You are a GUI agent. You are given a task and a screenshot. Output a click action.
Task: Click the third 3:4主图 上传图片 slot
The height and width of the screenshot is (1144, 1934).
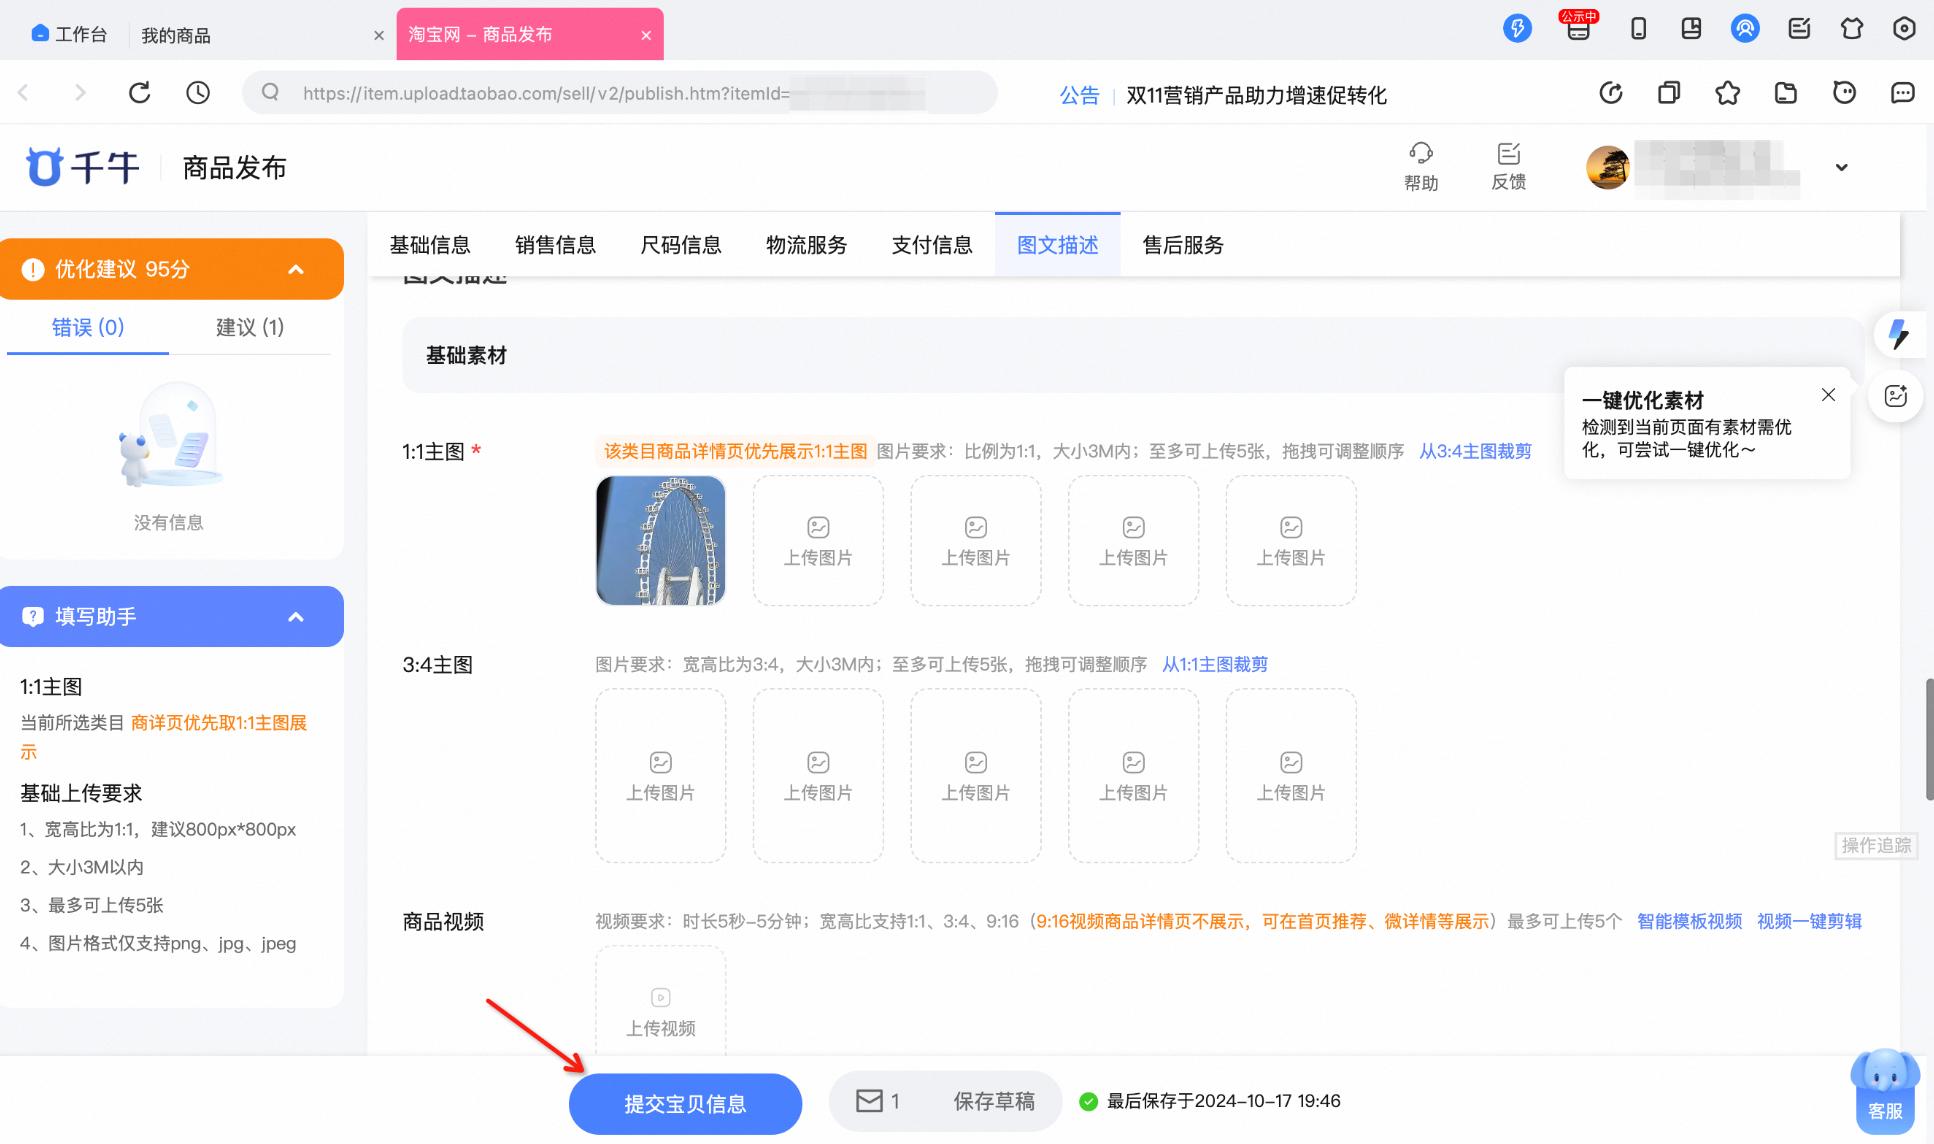point(976,775)
